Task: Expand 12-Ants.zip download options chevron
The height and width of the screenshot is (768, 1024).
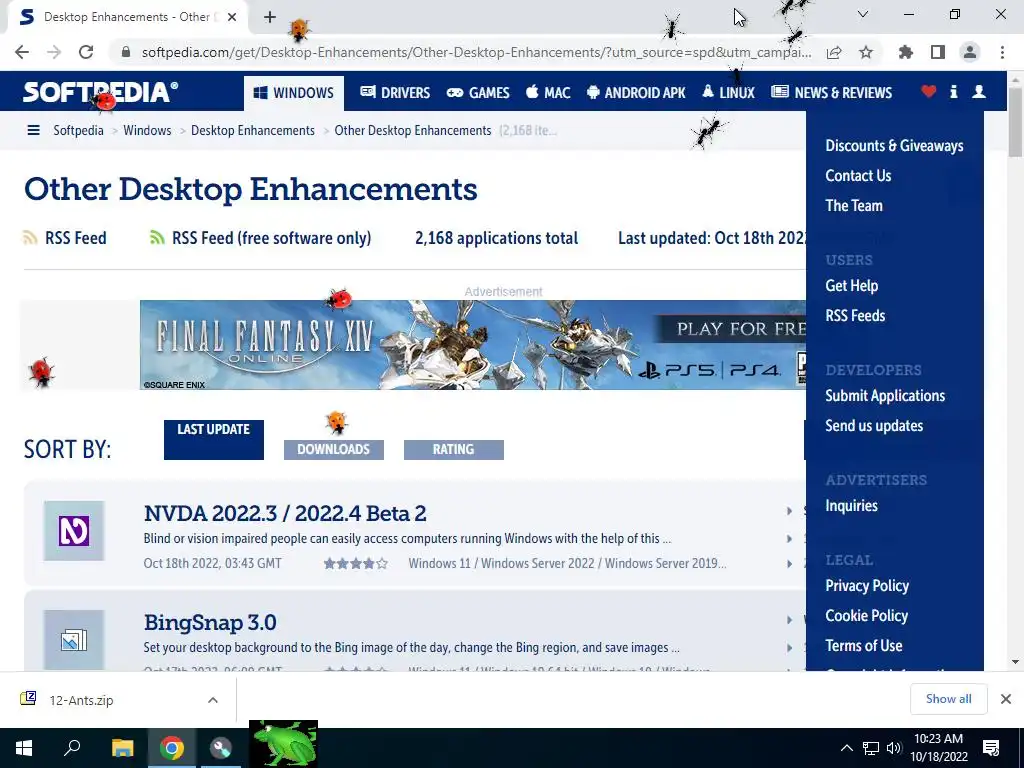Action: (x=213, y=700)
